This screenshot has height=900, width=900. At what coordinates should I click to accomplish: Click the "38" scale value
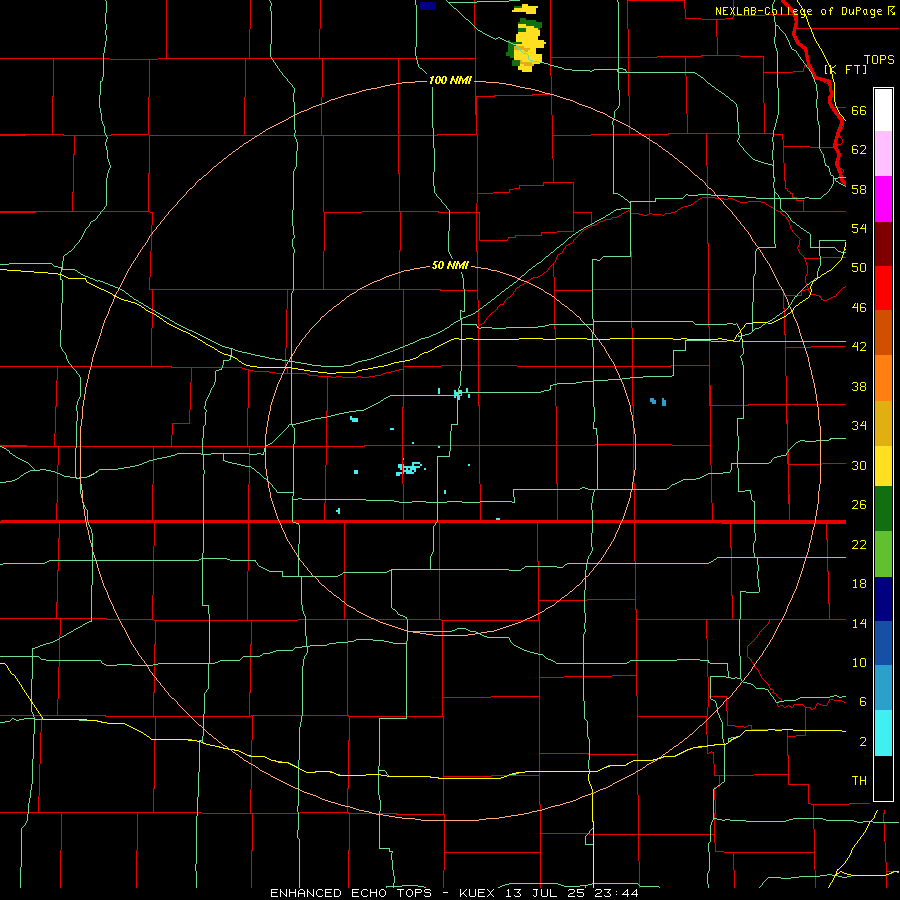coord(859,386)
